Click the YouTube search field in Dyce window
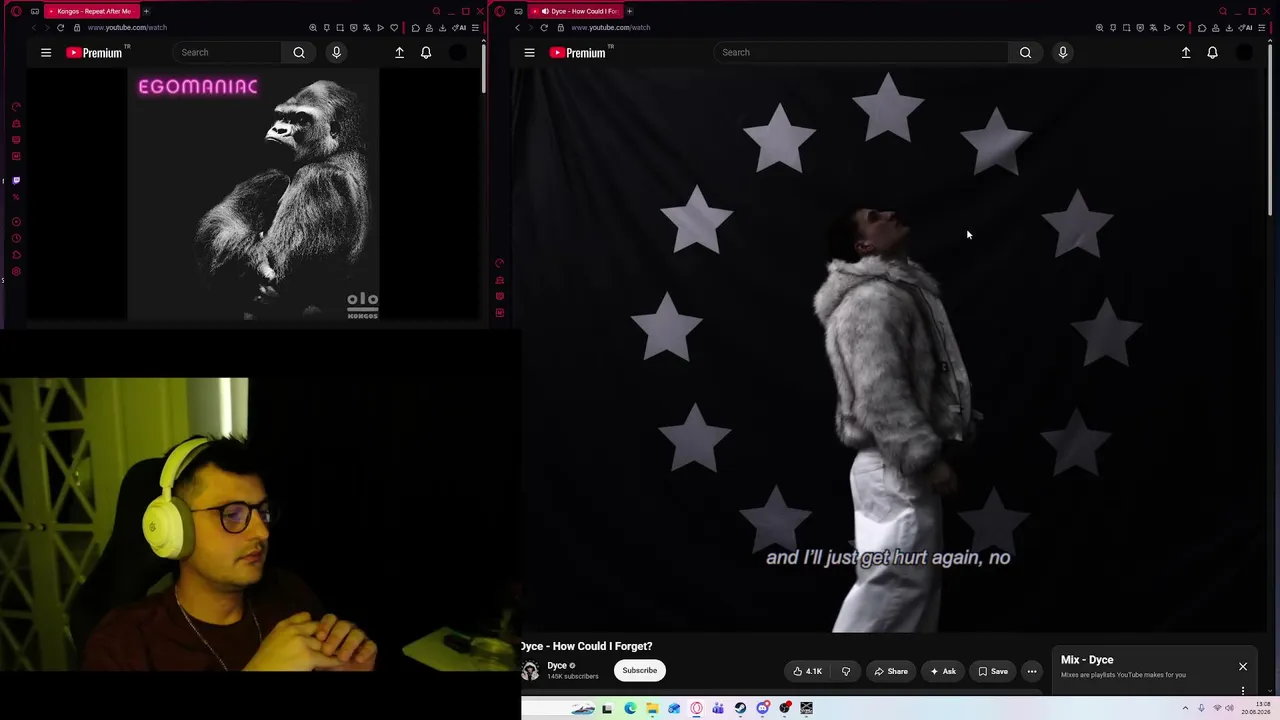1280x720 pixels. coord(861,52)
